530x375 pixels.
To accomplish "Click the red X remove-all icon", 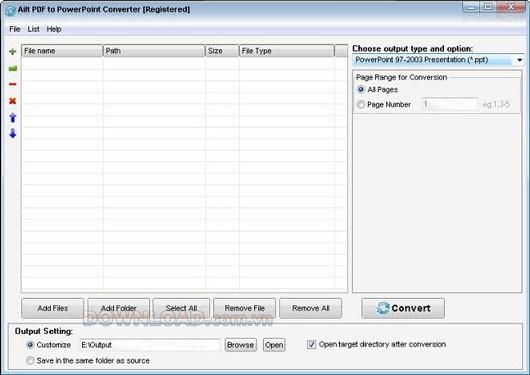I will tap(13, 101).
